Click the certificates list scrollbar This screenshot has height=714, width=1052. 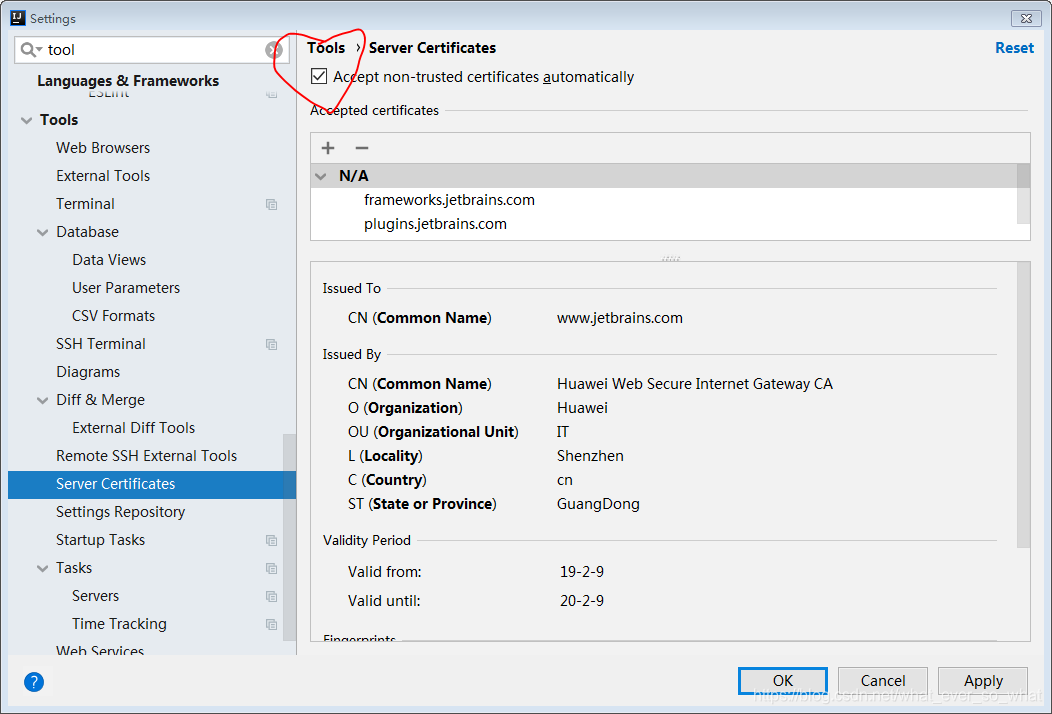click(x=1023, y=193)
